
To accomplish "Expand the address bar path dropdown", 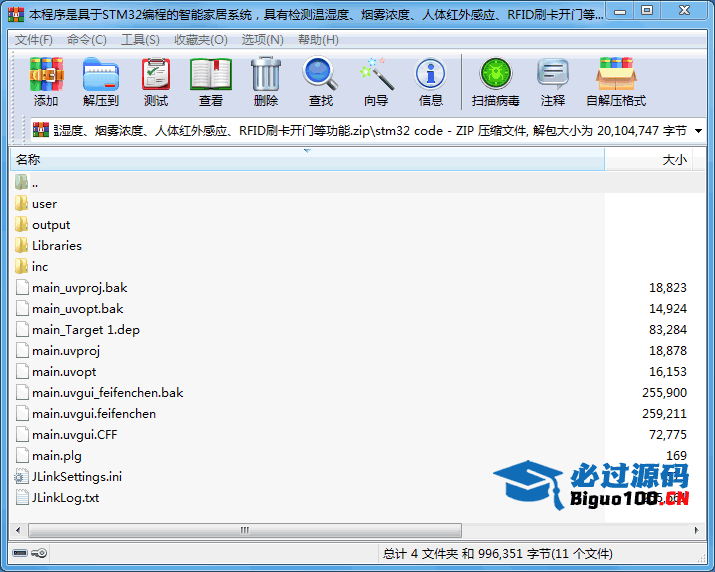I will (x=697, y=131).
